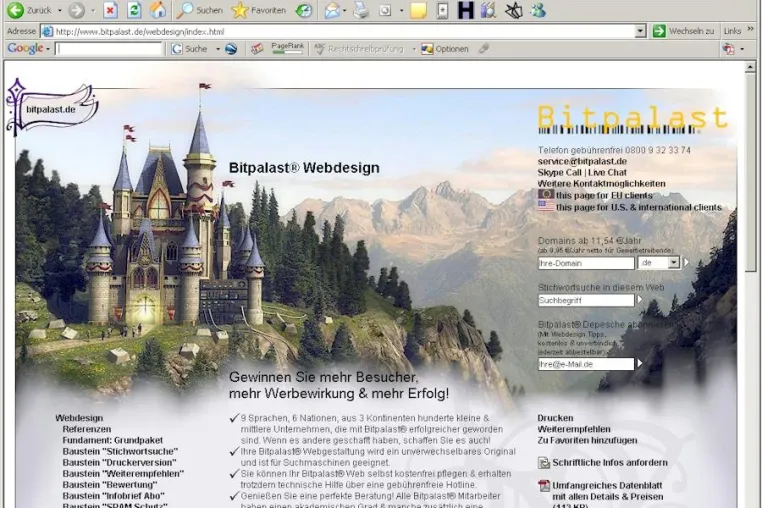Screen dimensions: 762x508
Task: Stop page loading with the red X icon
Action: [x=110, y=10]
